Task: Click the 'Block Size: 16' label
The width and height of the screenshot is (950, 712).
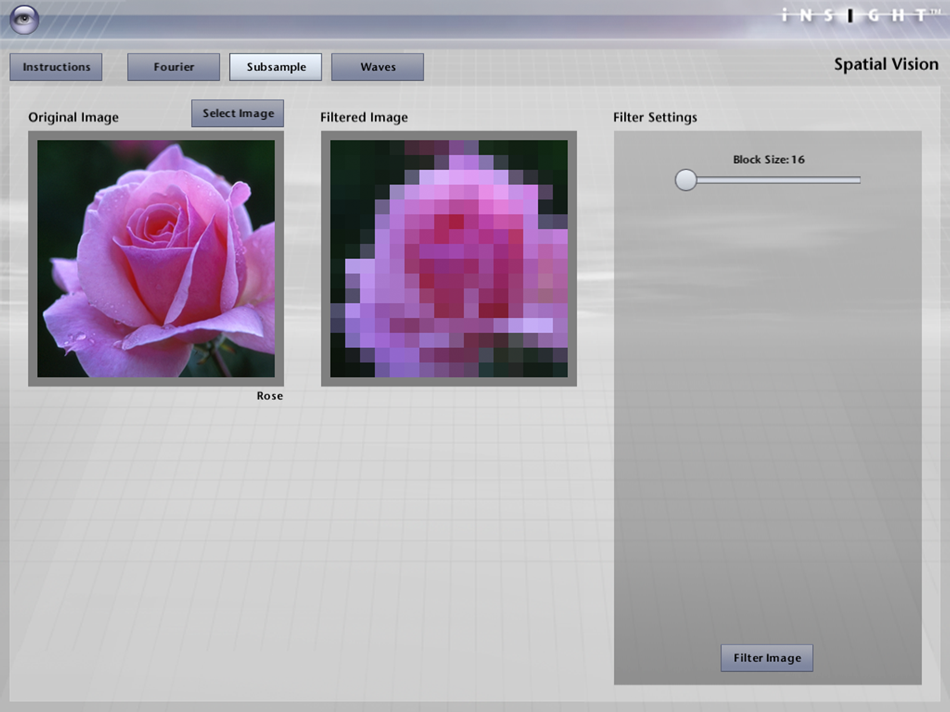Action: [768, 159]
